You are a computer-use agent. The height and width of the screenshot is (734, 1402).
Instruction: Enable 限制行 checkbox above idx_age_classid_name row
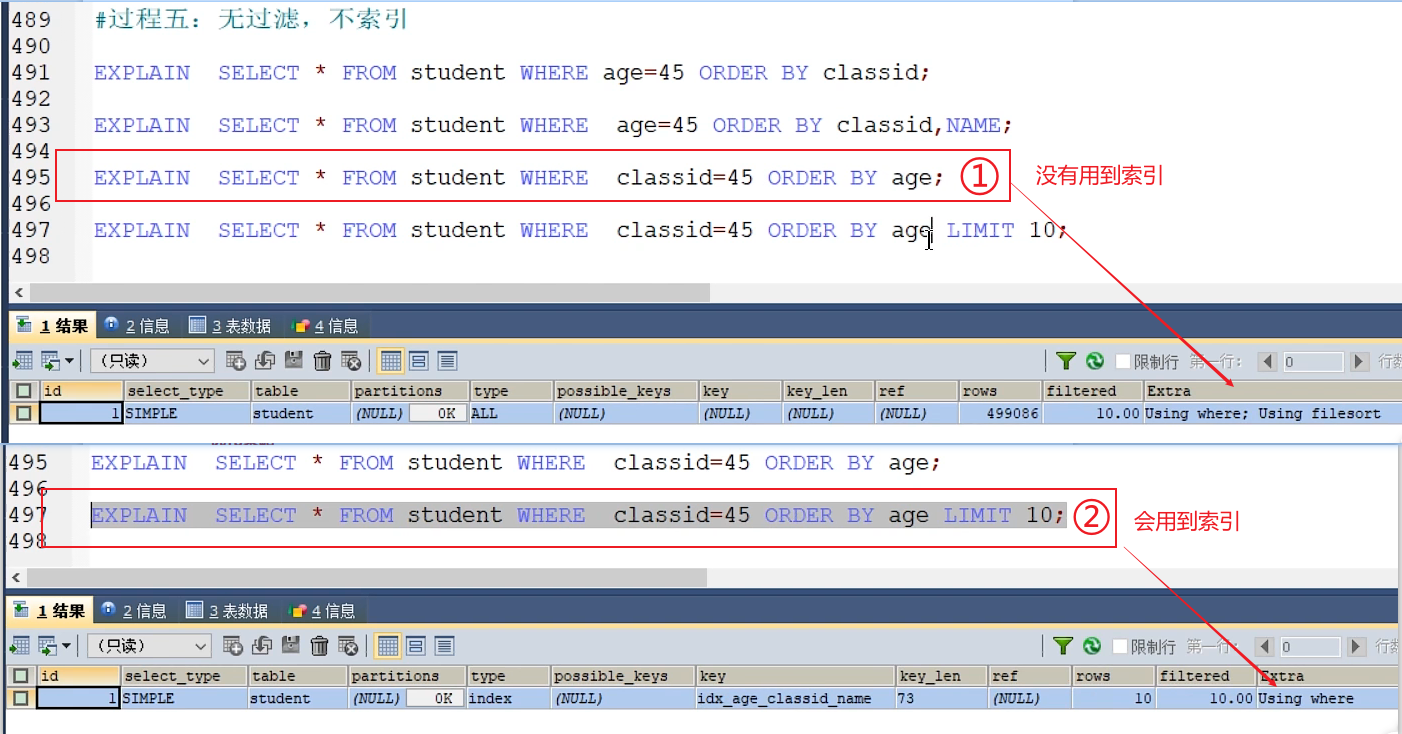pyautogui.click(x=1119, y=647)
